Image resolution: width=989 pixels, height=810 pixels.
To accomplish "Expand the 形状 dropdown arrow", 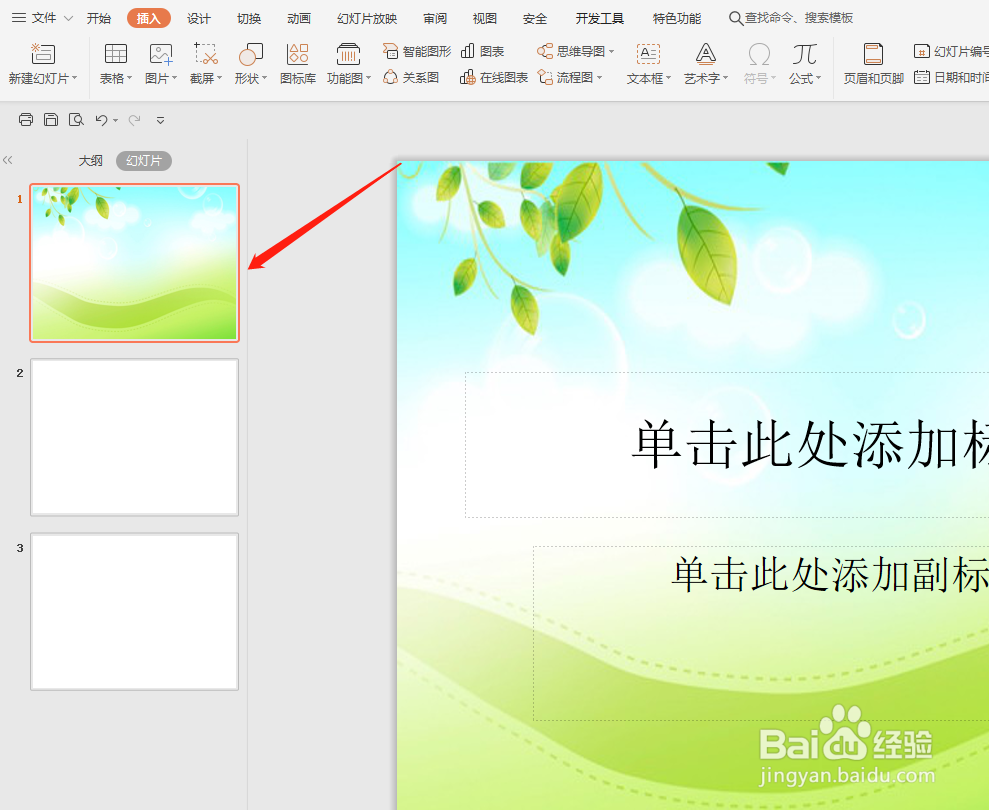I will pos(264,78).
